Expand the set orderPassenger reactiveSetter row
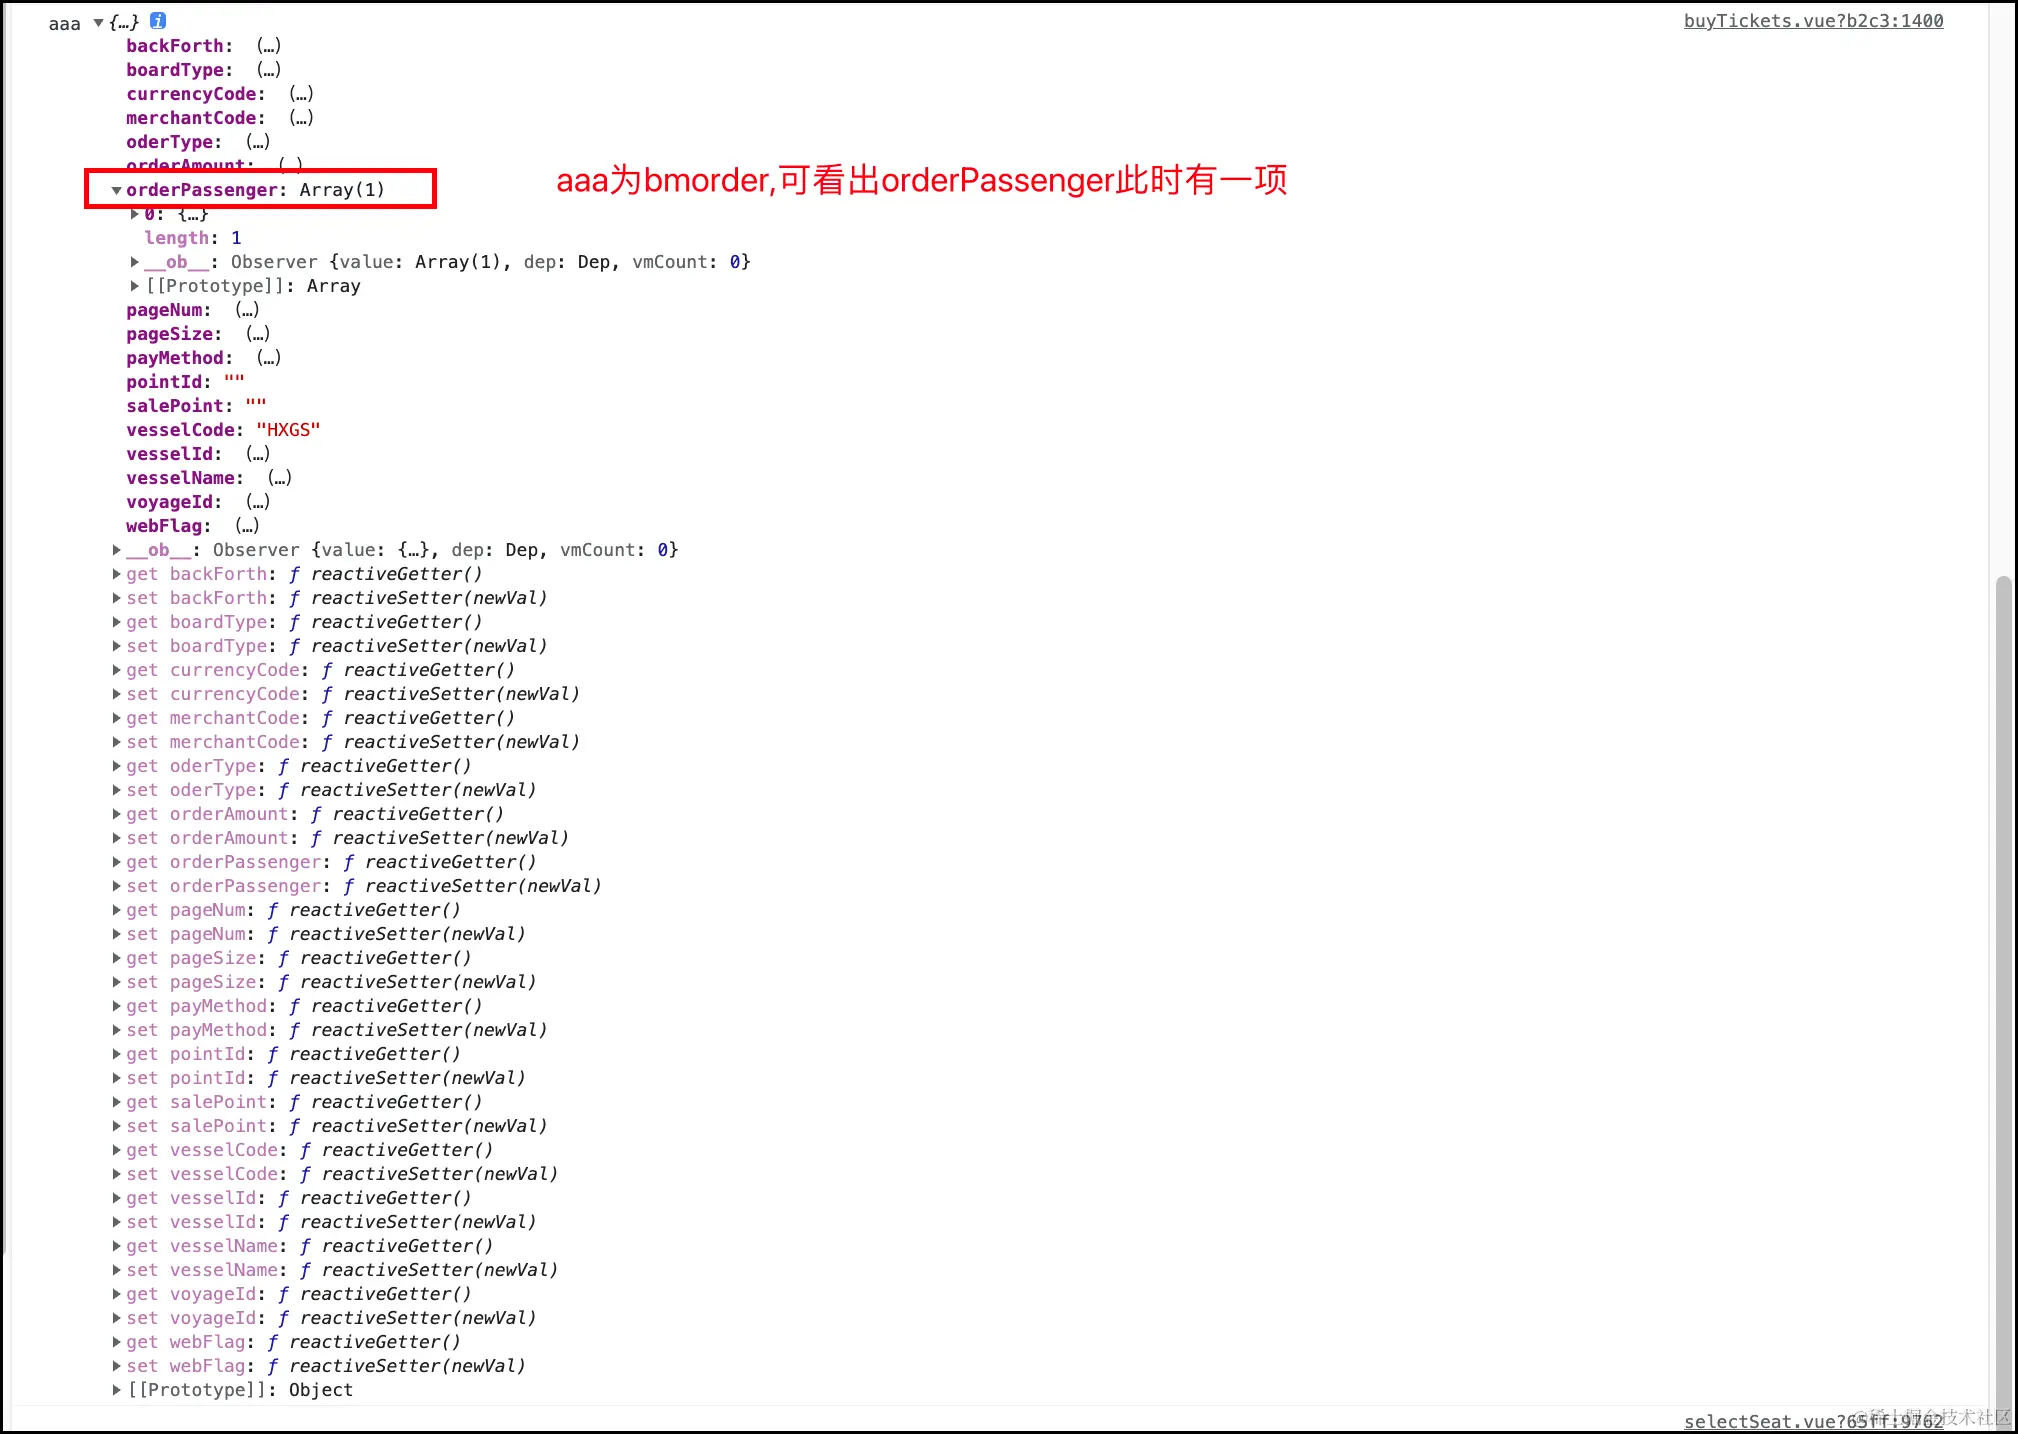2018x1434 pixels. pos(117,886)
